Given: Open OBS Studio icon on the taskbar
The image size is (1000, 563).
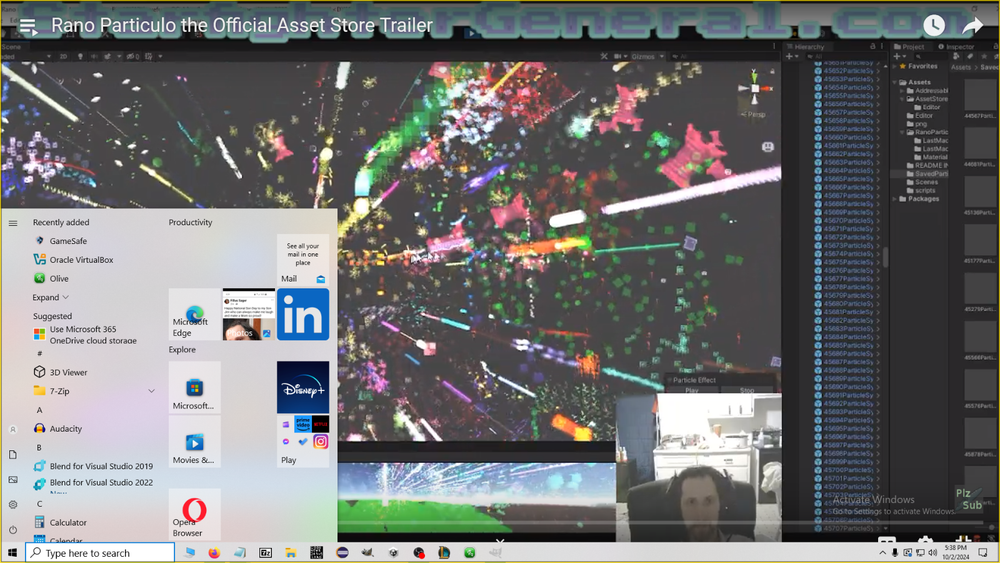Looking at the screenshot, I should click(418, 553).
